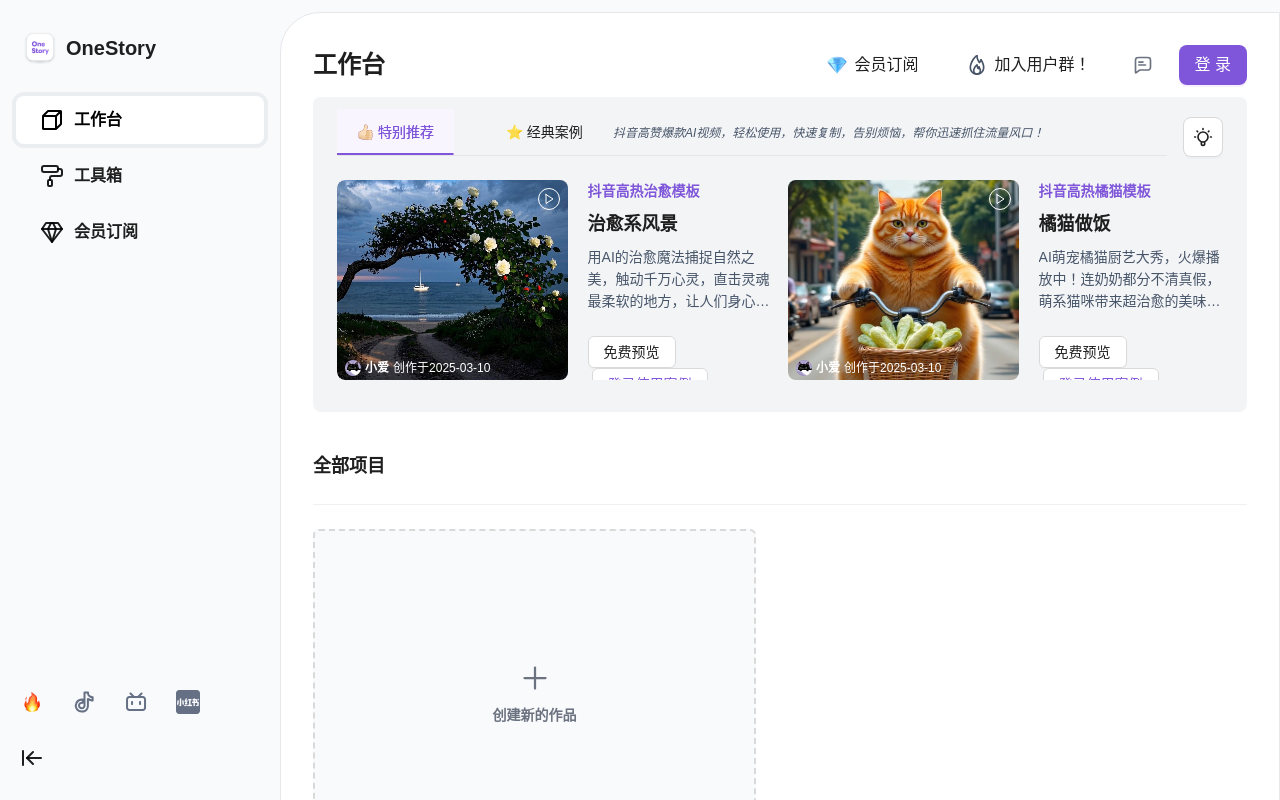
Task: Switch to the 特别推荐 tab
Action: [x=395, y=132]
